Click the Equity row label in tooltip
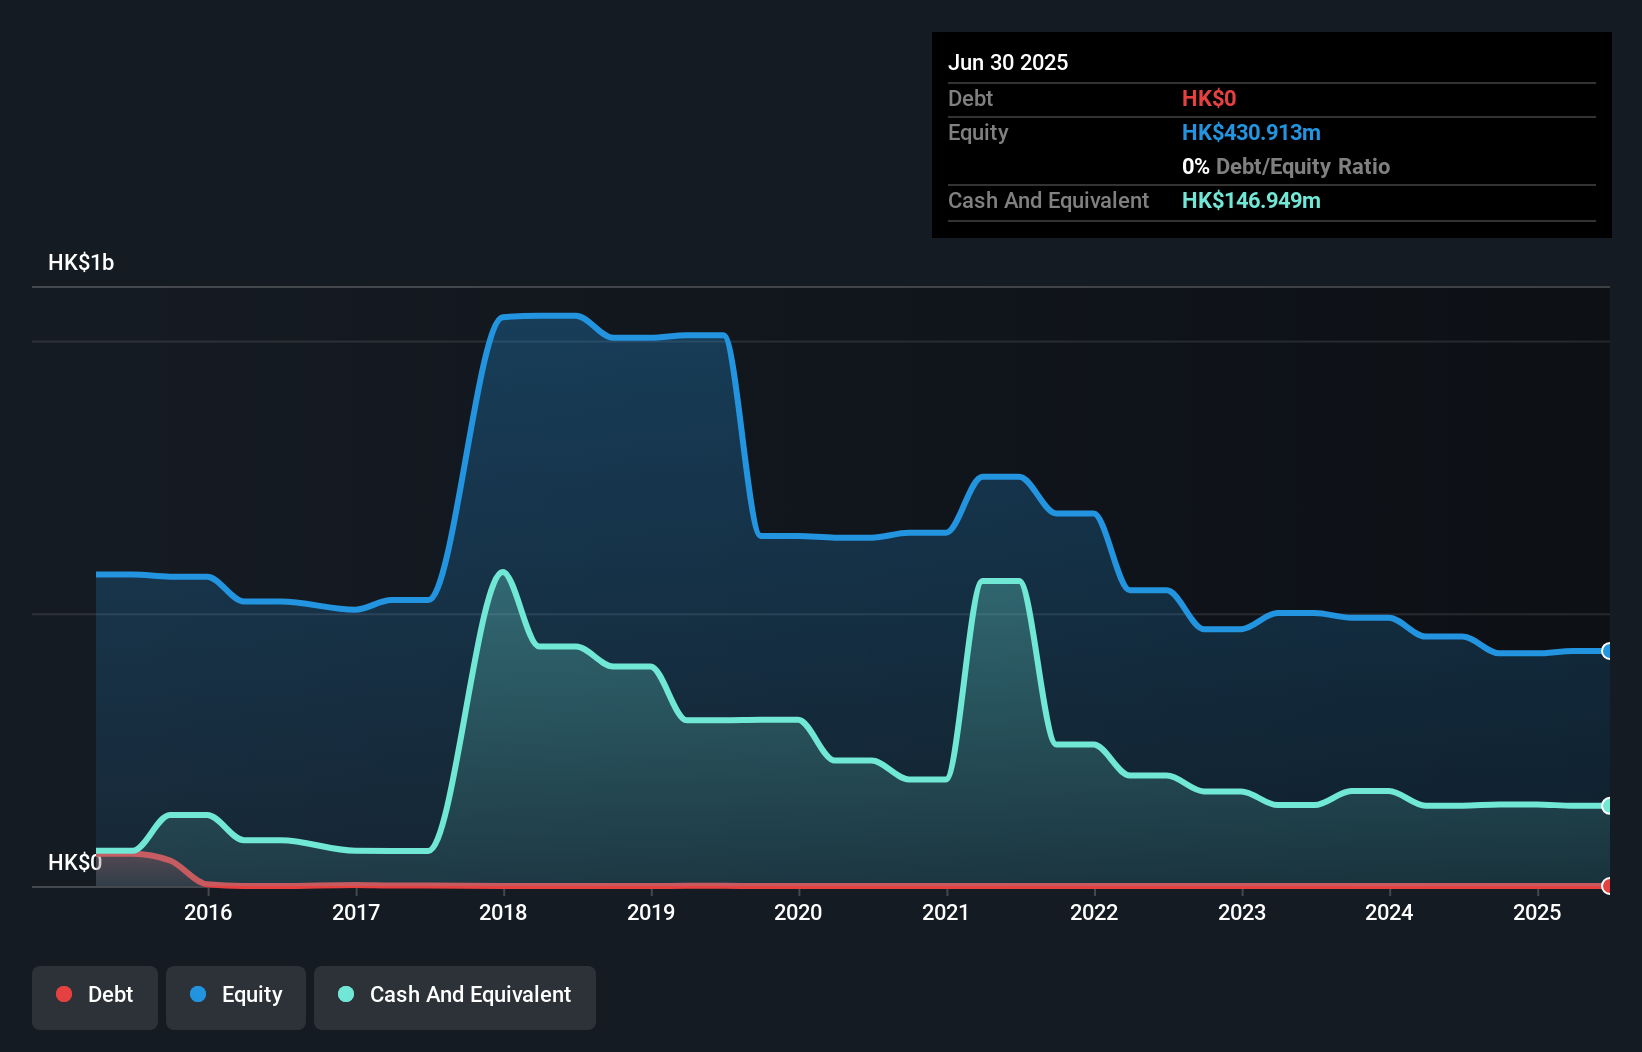 point(978,132)
